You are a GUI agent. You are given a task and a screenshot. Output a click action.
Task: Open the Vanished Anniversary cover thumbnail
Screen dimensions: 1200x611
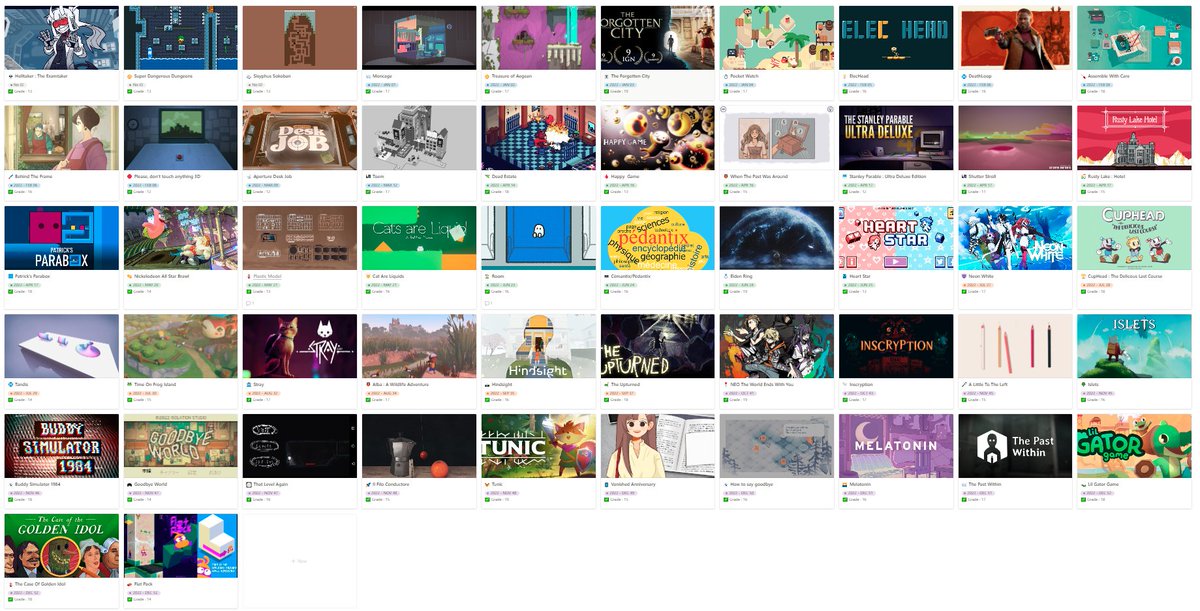pos(656,446)
